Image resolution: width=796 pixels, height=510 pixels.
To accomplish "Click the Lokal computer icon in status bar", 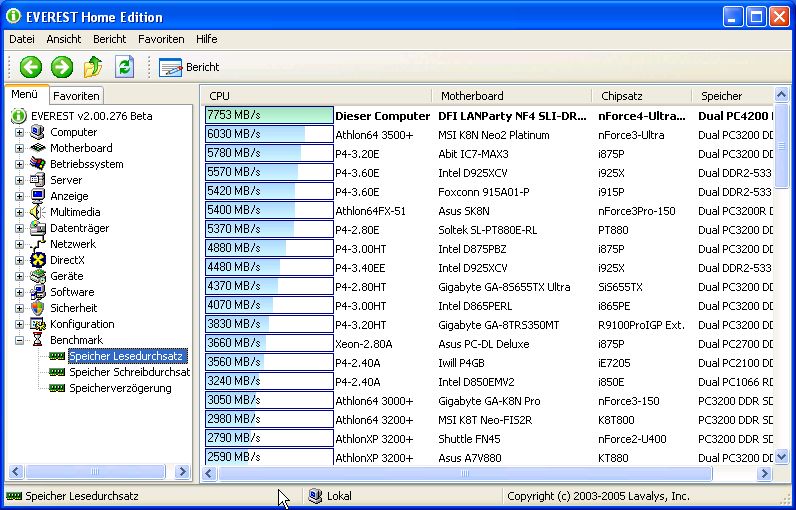I will tap(315, 496).
